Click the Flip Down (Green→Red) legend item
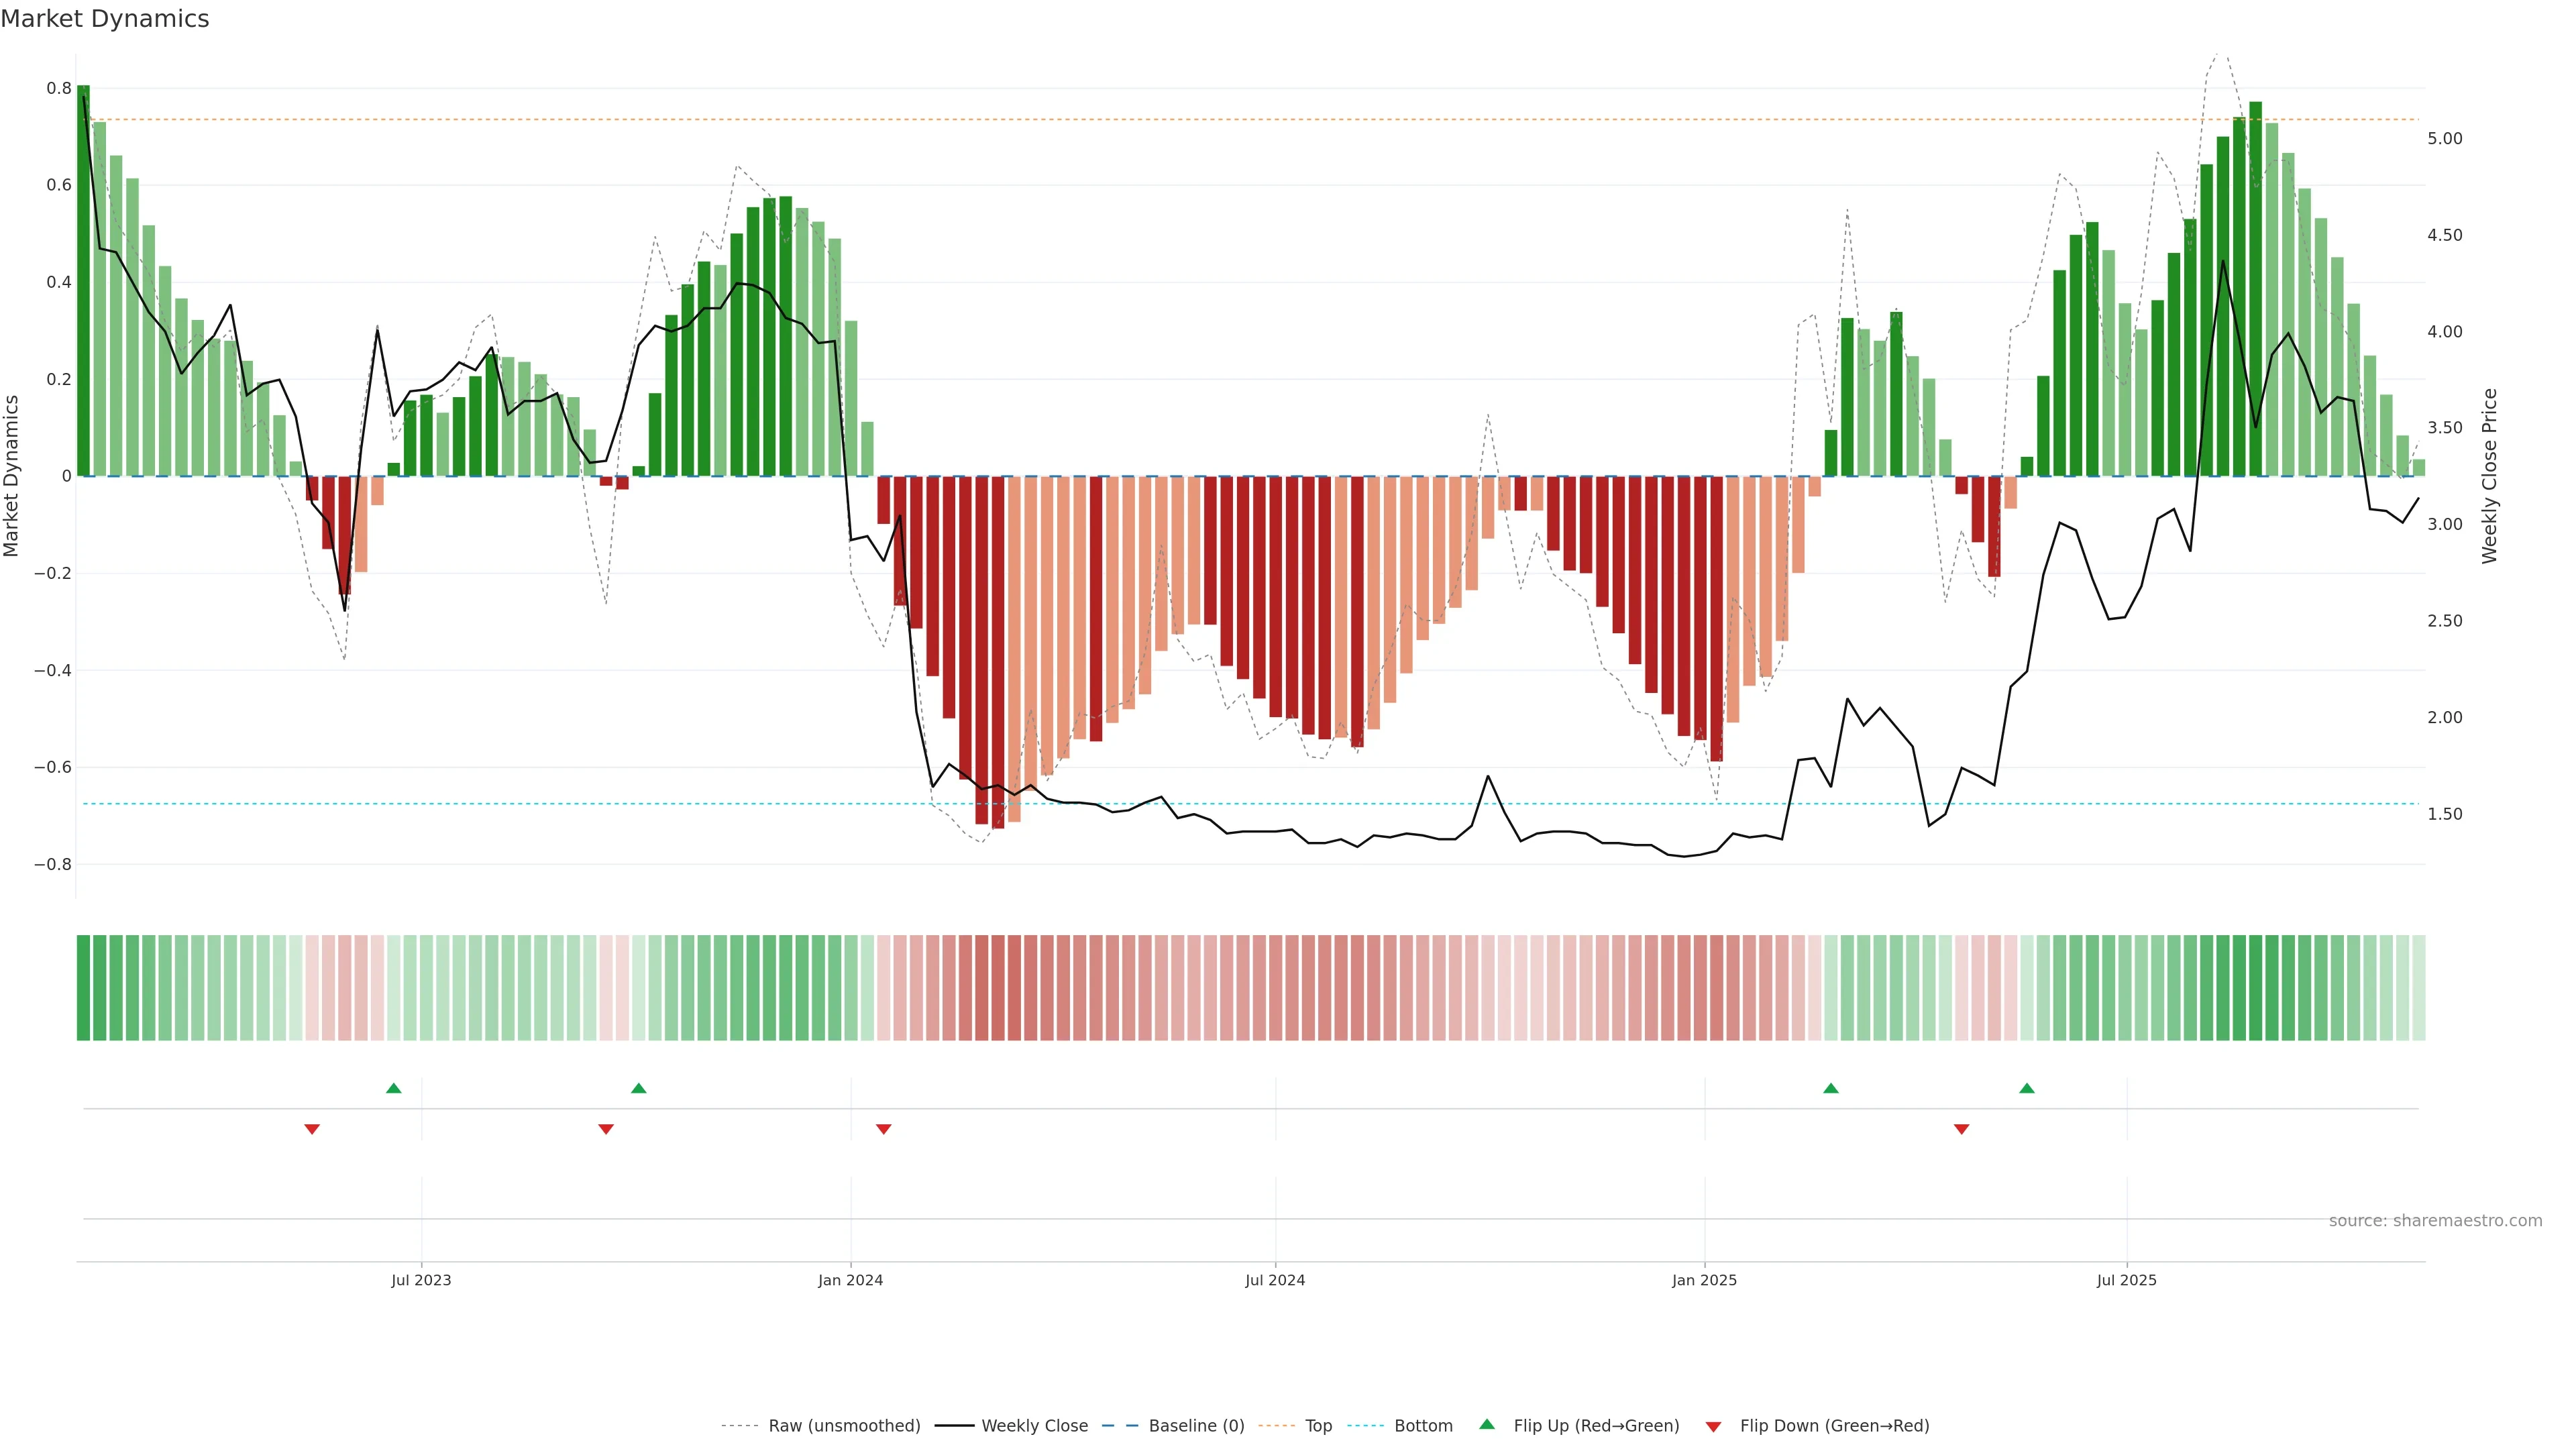Image resolution: width=2576 pixels, height=1449 pixels. (x=1834, y=1426)
